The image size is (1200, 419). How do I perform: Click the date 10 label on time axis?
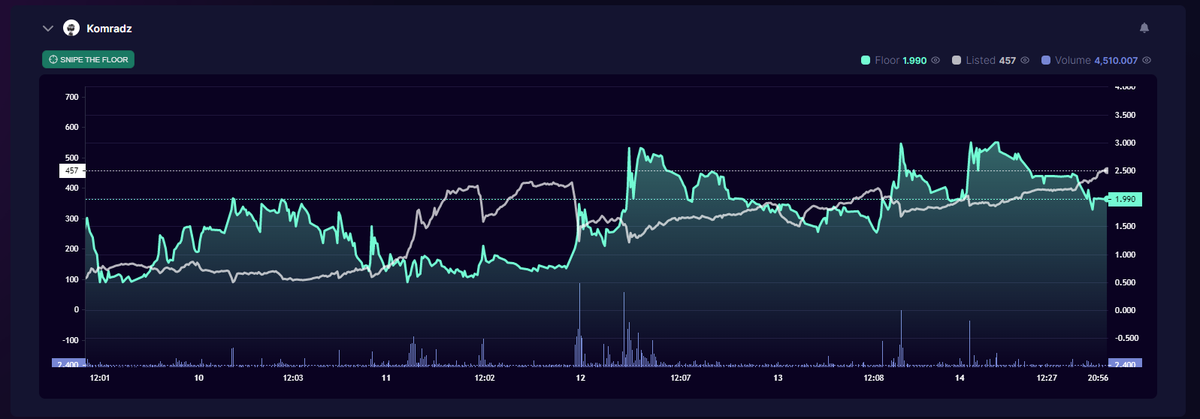(199, 379)
